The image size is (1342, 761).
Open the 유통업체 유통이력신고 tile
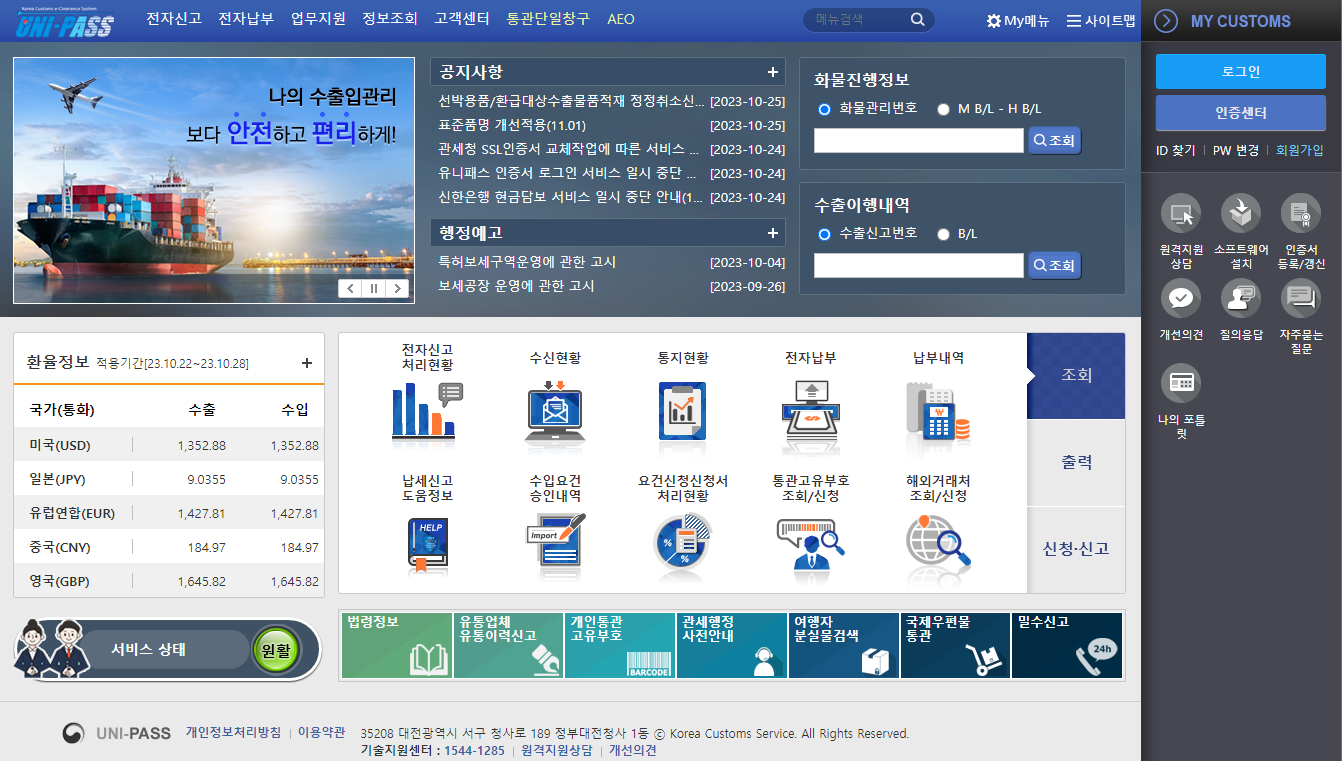tap(509, 645)
